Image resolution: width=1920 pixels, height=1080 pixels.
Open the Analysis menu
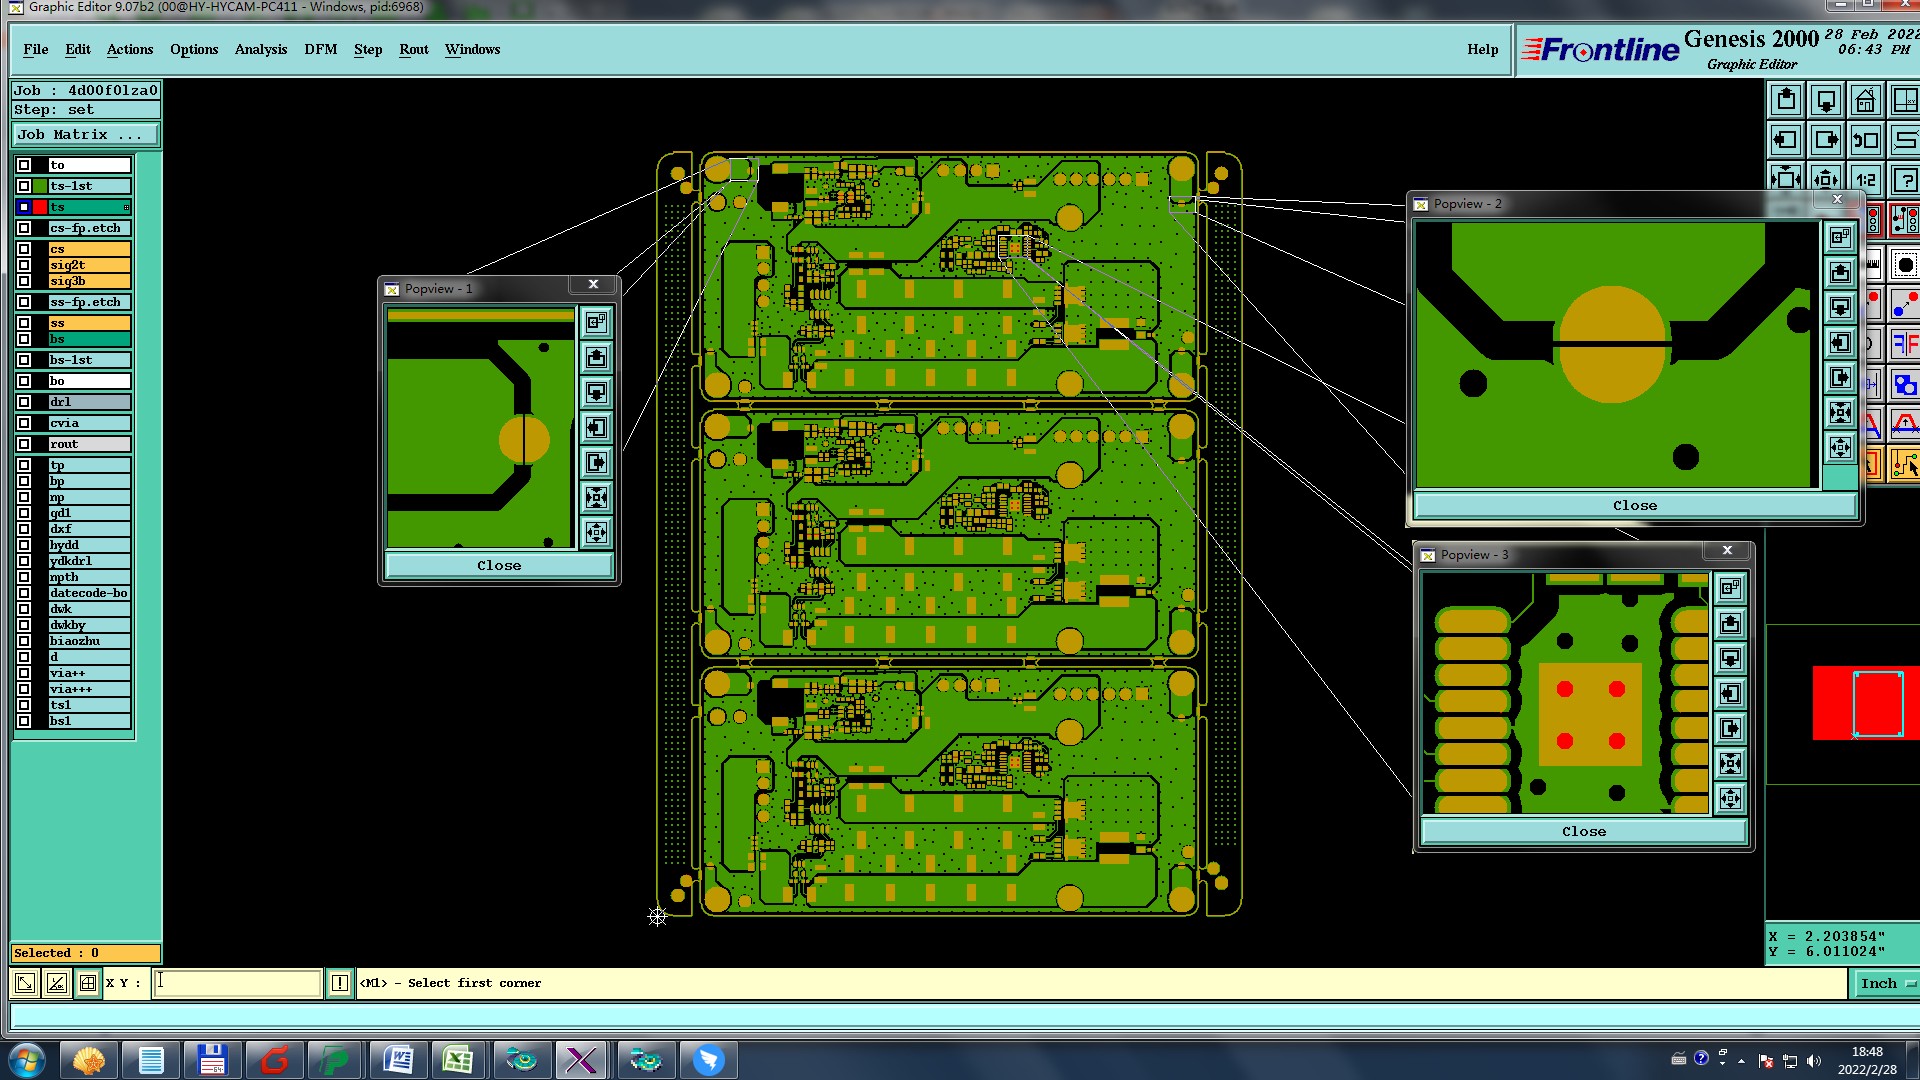tap(260, 49)
